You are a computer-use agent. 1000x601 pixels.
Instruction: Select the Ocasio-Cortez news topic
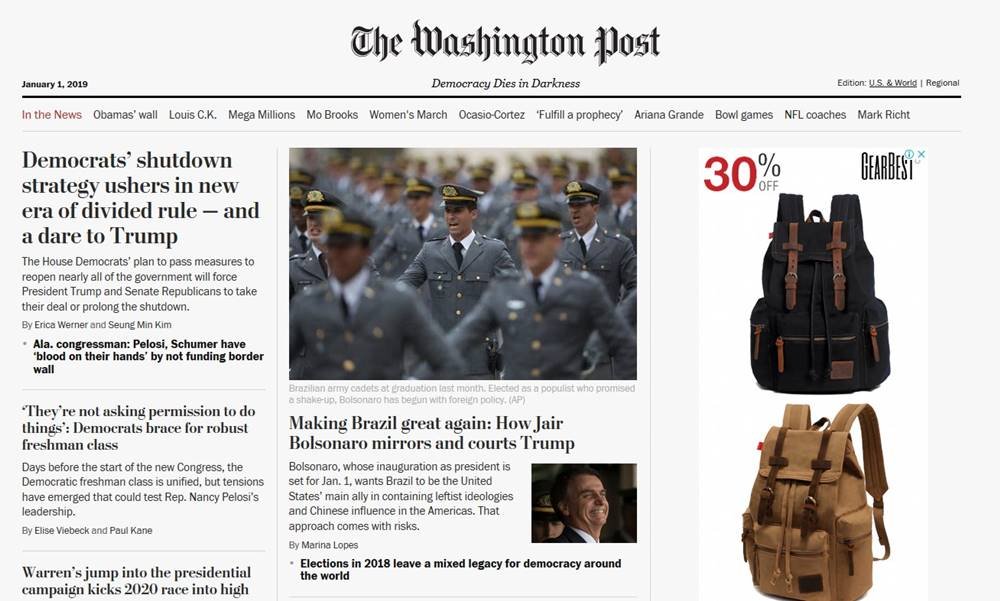[x=491, y=115]
